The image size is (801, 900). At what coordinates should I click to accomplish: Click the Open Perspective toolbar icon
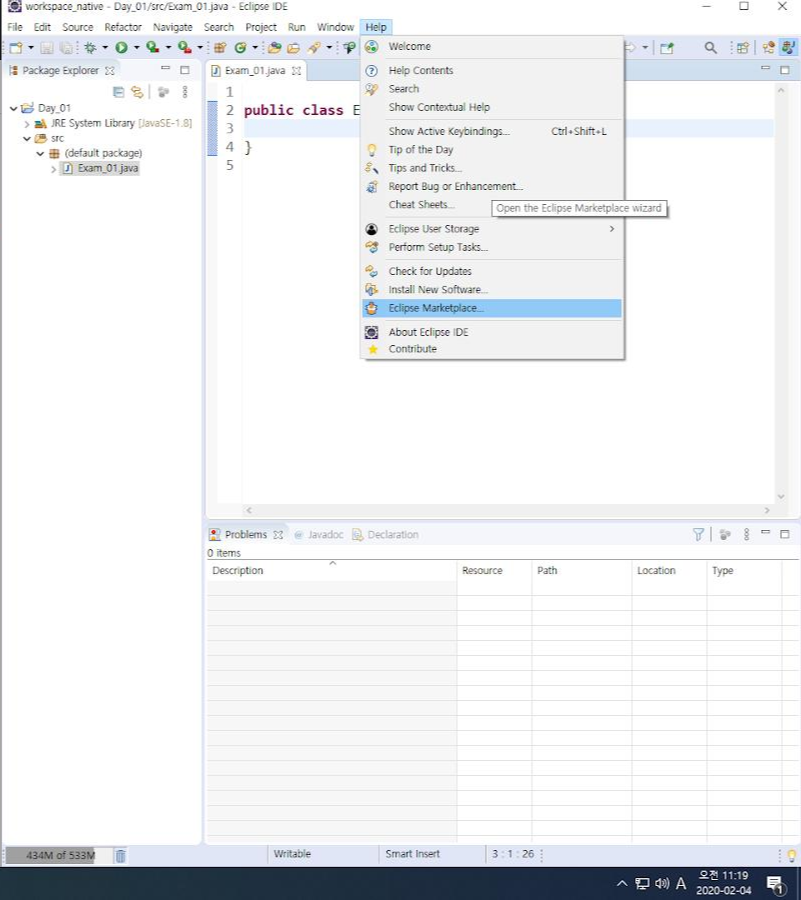742,48
